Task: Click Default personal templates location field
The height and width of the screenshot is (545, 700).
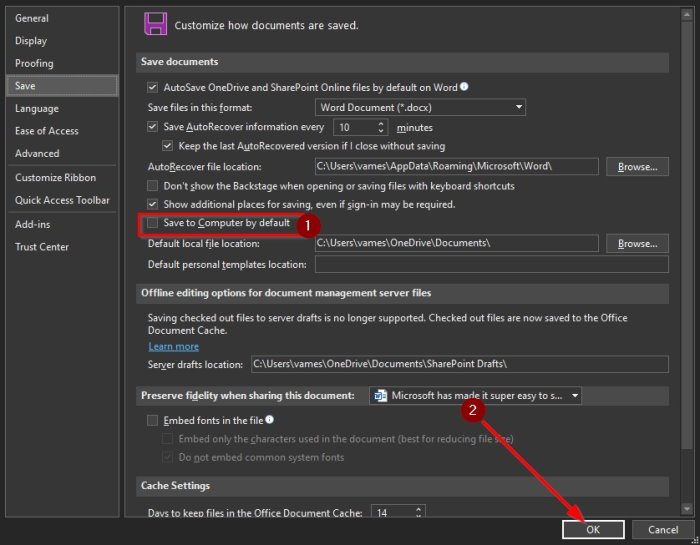Action: (x=492, y=264)
